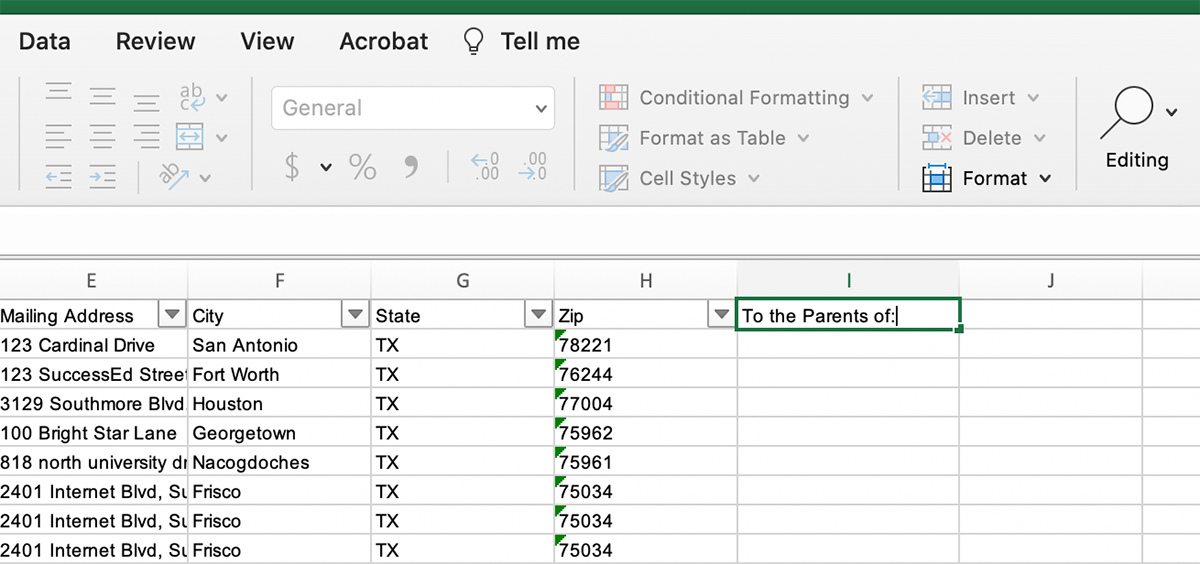
Task: Open the General number format combo box
Action: click(x=413, y=108)
